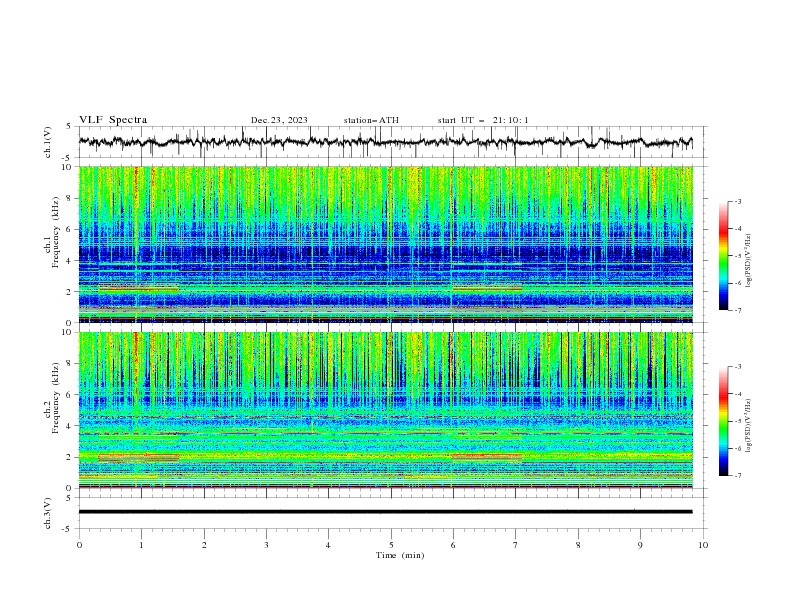
Task: Click time axis tick label "9"
Action: click(640, 545)
